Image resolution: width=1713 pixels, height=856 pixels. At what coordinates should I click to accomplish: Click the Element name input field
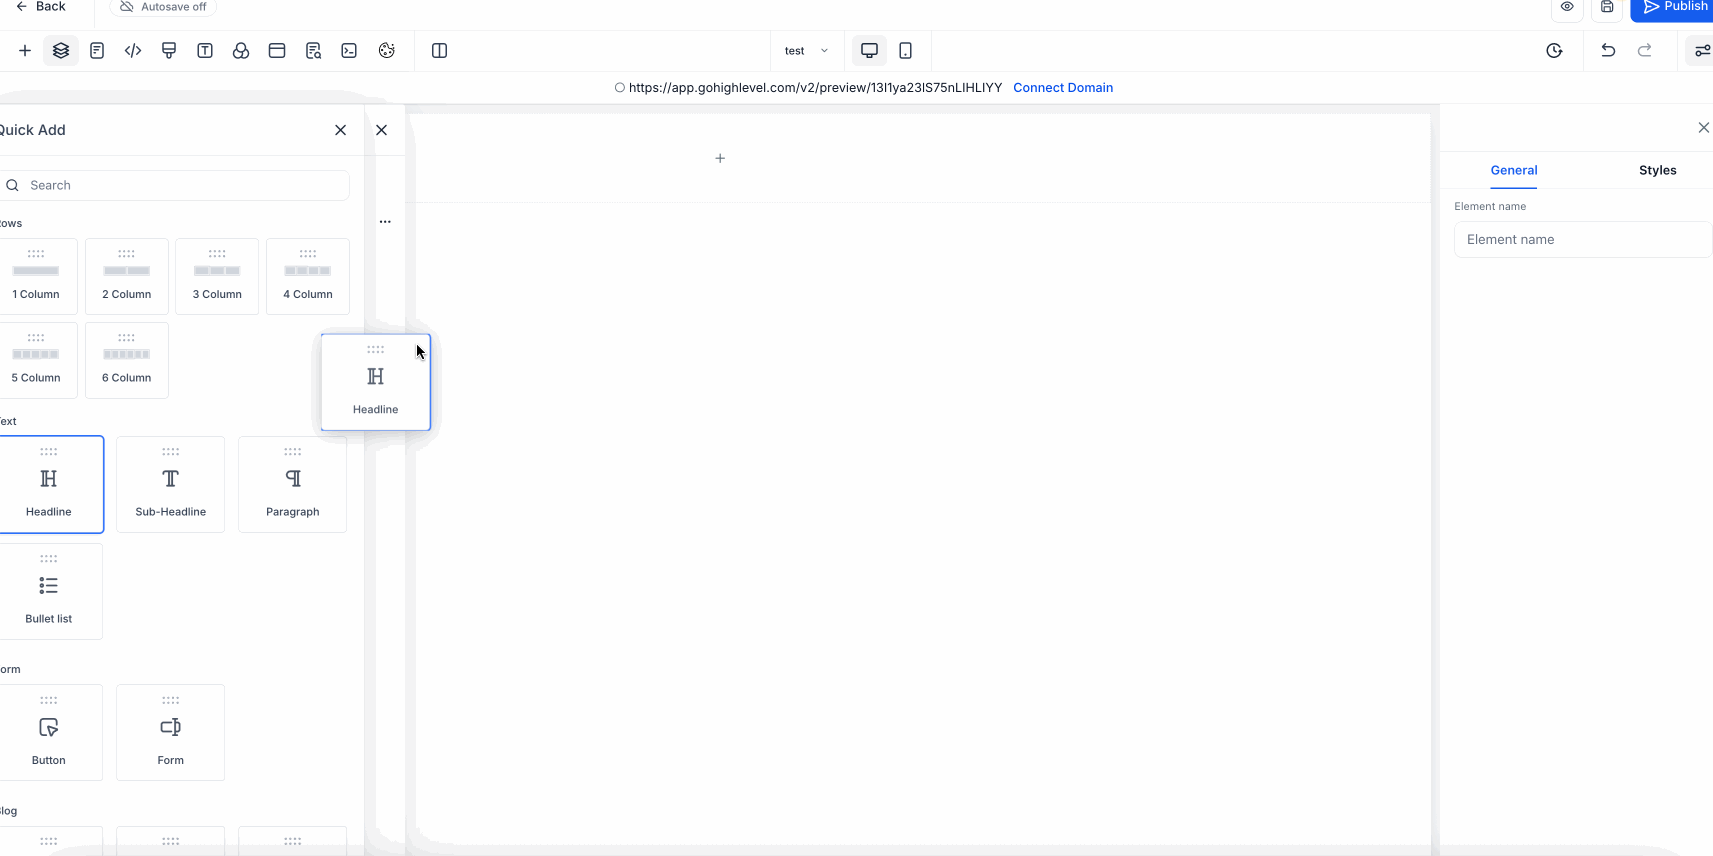(x=1582, y=240)
